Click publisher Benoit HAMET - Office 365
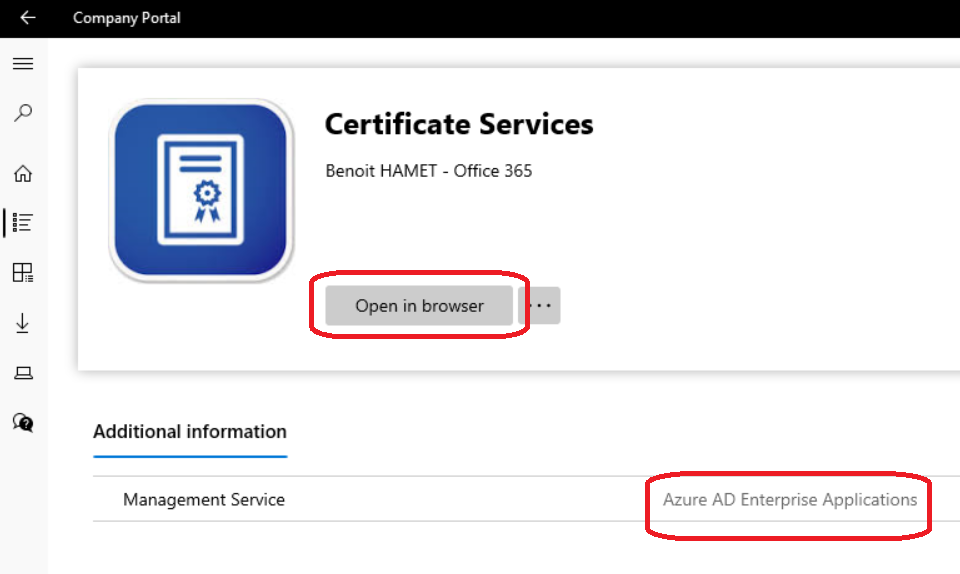This screenshot has height=574, width=960. pyautogui.click(x=429, y=171)
